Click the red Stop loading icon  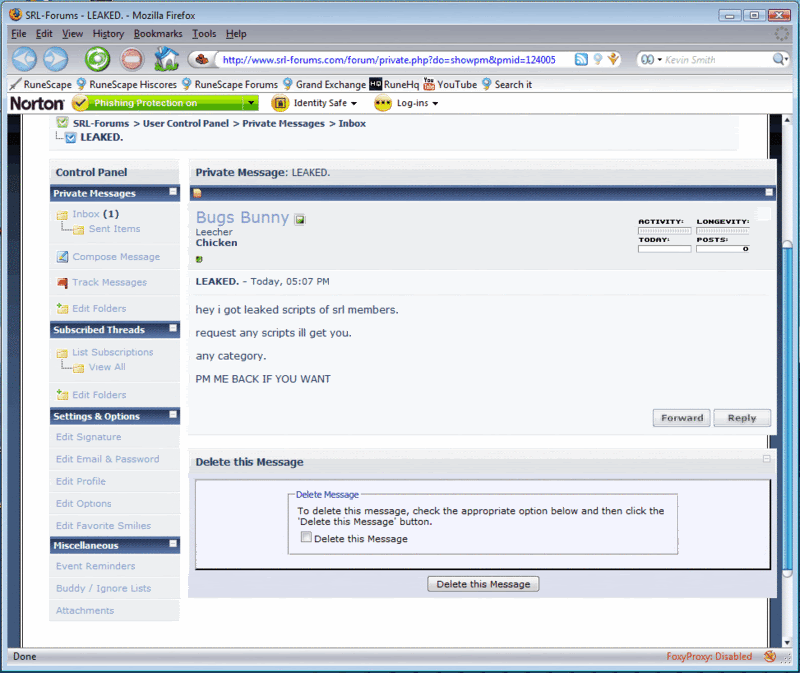[x=132, y=59]
